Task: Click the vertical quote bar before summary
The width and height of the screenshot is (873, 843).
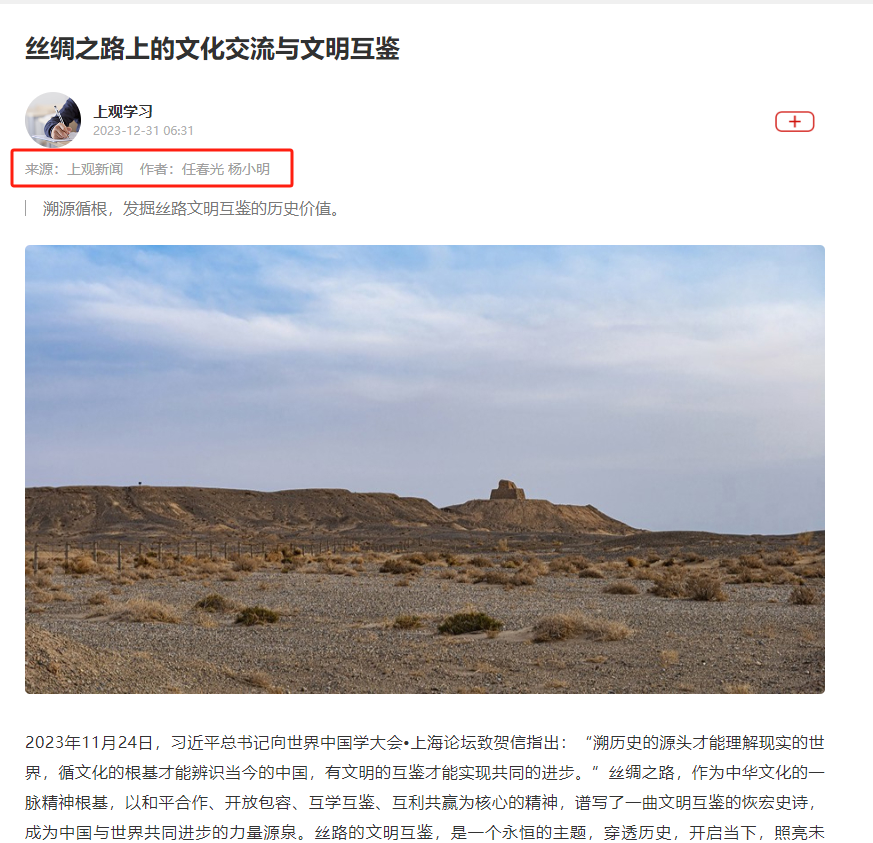Action: [x=26, y=209]
